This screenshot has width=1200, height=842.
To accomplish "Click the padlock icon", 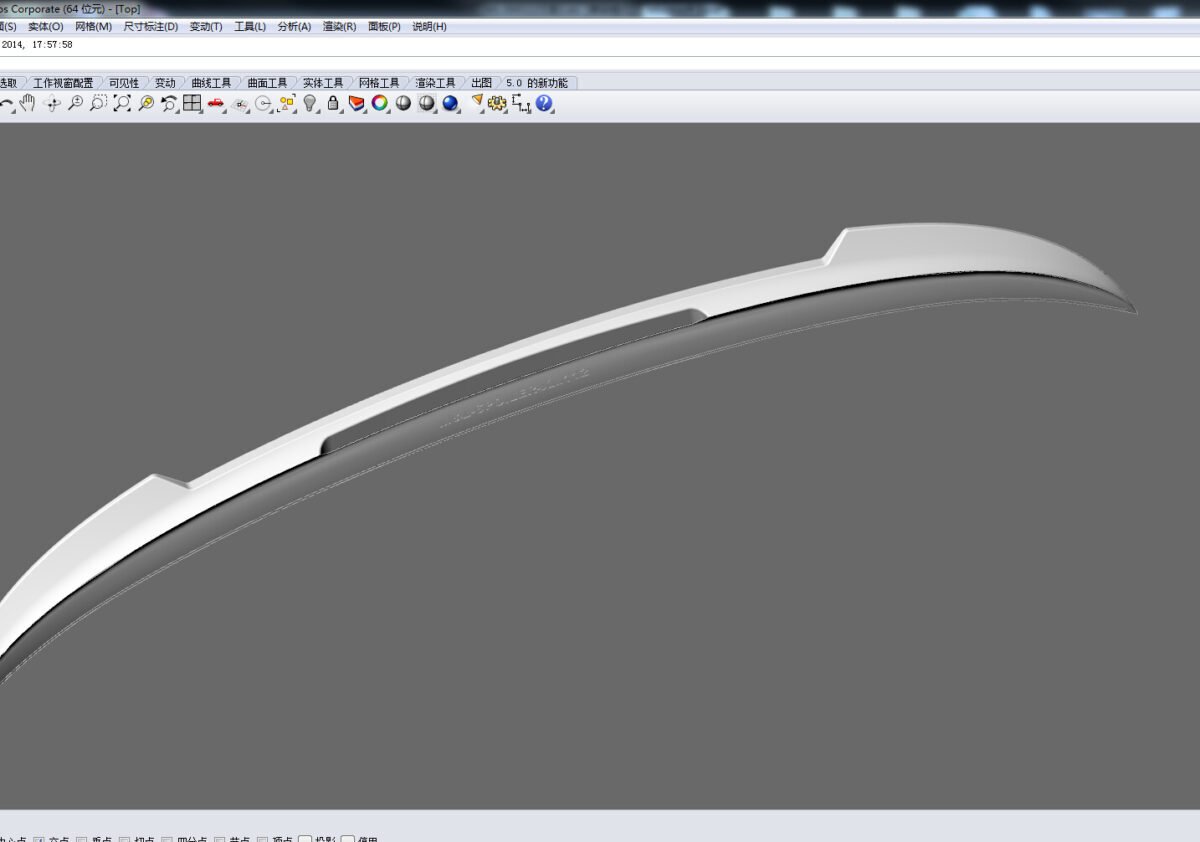I will pyautogui.click(x=333, y=103).
